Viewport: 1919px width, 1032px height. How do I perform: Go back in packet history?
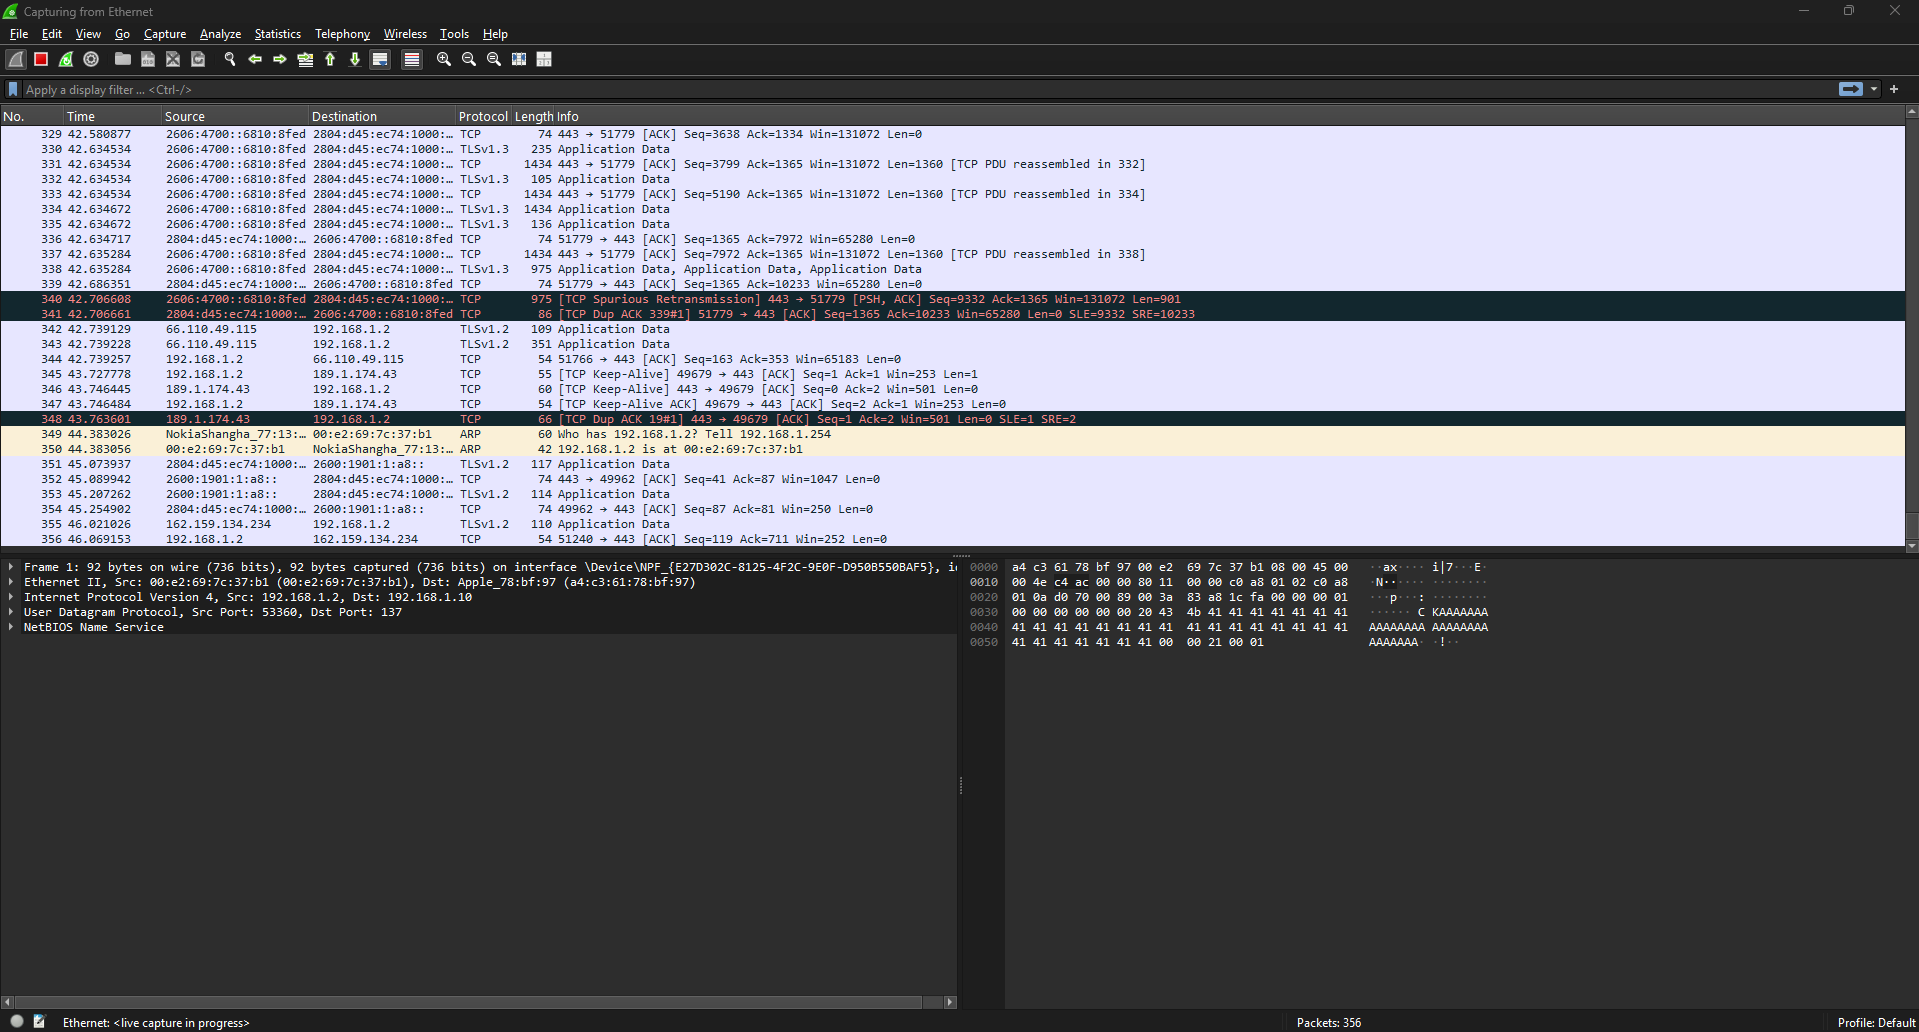(255, 60)
